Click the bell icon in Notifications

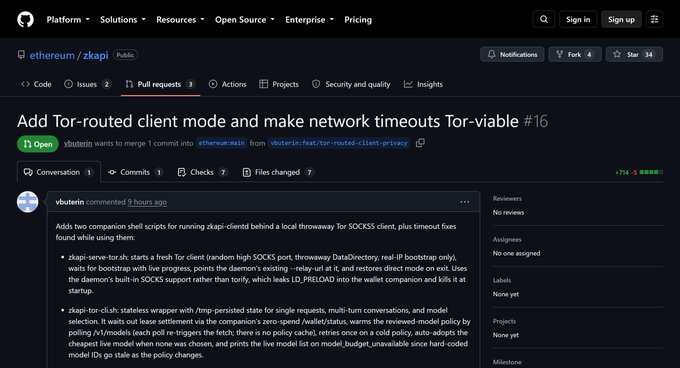(491, 54)
